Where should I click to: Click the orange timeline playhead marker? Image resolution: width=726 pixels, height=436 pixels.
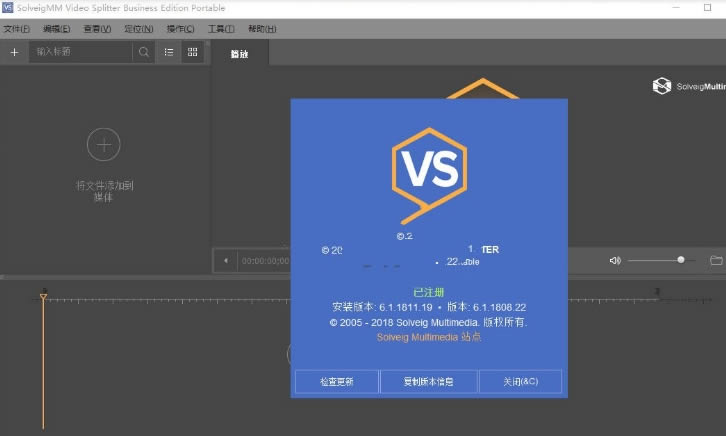coord(43,297)
